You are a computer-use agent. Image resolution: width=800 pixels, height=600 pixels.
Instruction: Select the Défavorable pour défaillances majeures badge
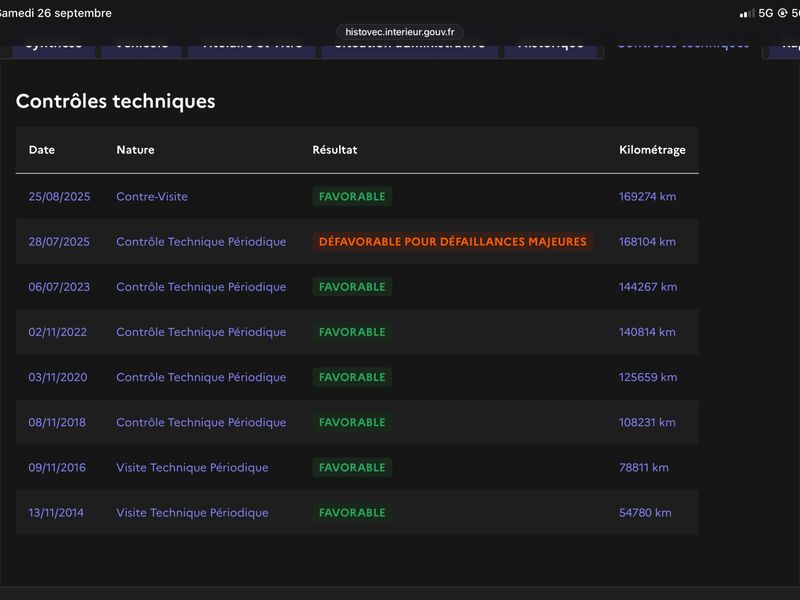(453, 241)
